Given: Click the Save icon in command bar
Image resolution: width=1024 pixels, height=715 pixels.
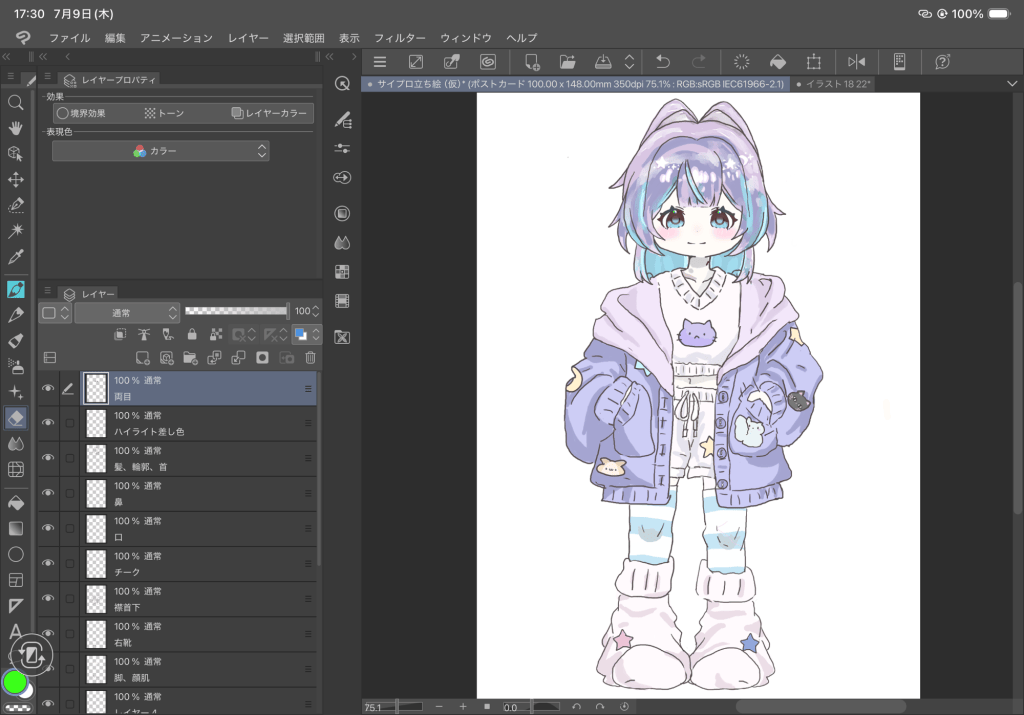Looking at the screenshot, I should [x=603, y=62].
